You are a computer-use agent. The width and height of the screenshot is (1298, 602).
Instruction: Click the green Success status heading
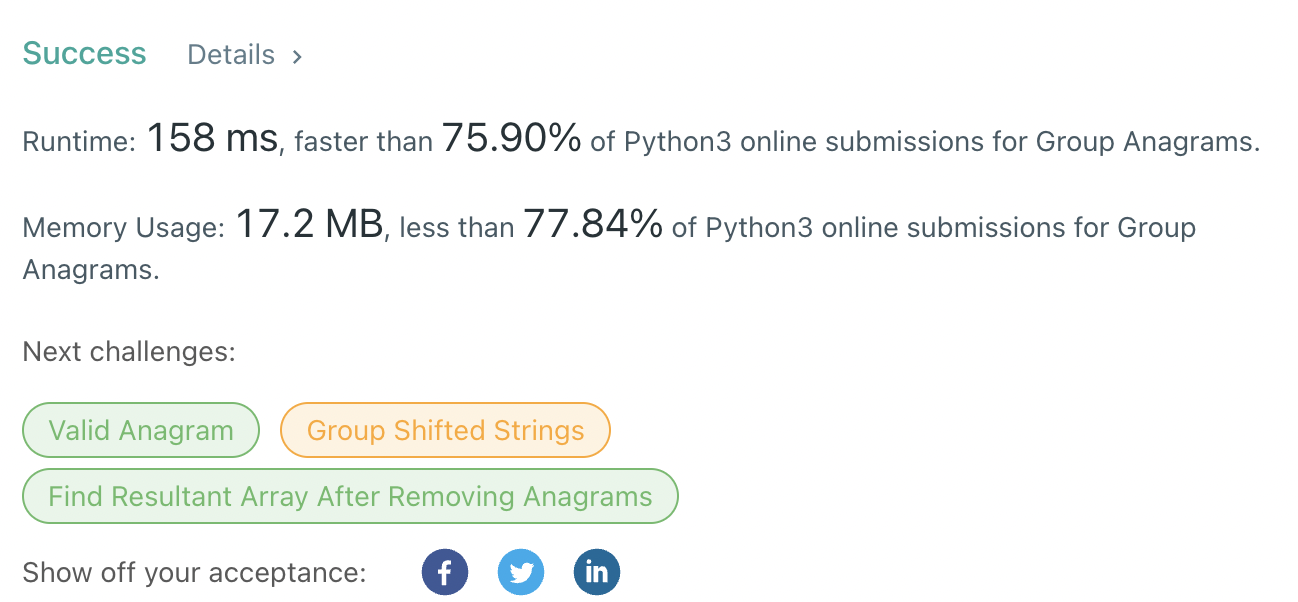coord(84,54)
